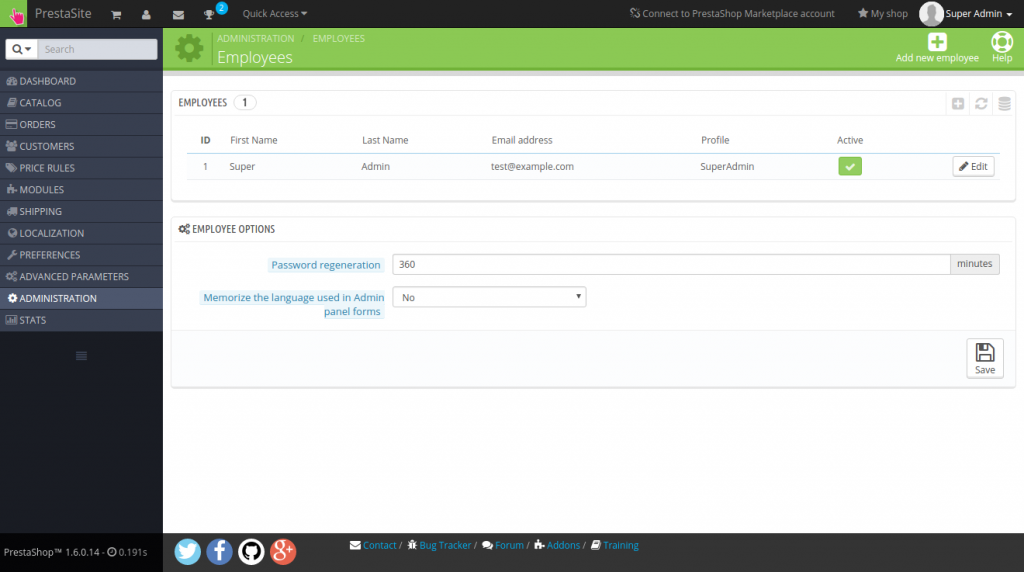The height and width of the screenshot is (572, 1024).
Task: Open the Facebook social icon
Action: click(x=219, y=552)
